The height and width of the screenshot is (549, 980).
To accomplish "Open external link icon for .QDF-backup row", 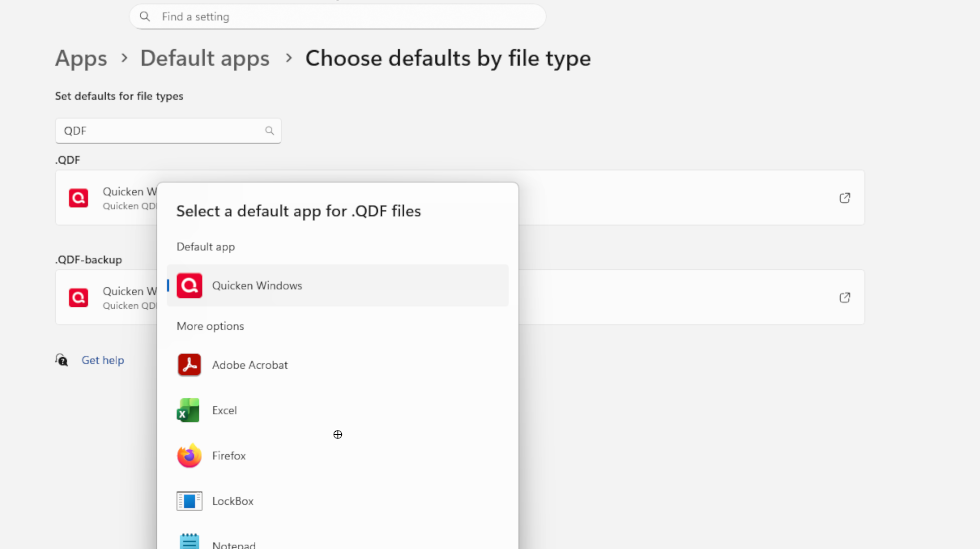I will 845,298.
